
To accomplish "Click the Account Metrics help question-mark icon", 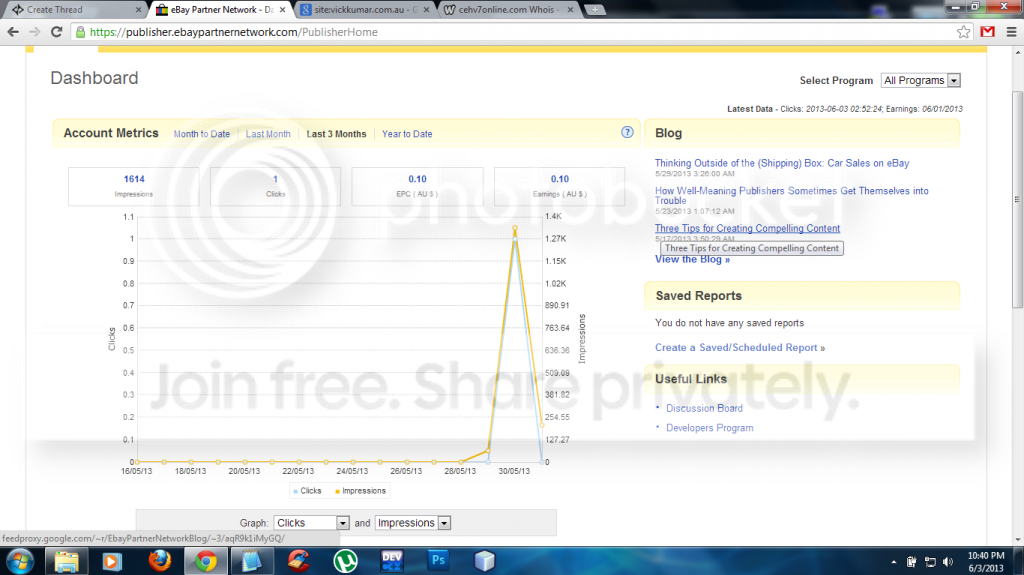I will point(627,133).
